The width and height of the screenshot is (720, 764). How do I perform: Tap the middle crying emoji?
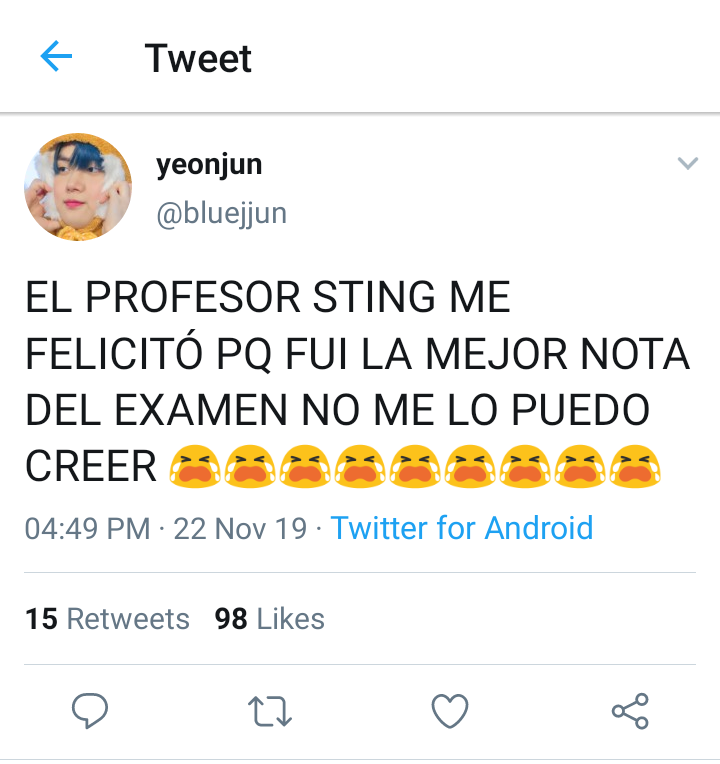(x=415, y=466)
